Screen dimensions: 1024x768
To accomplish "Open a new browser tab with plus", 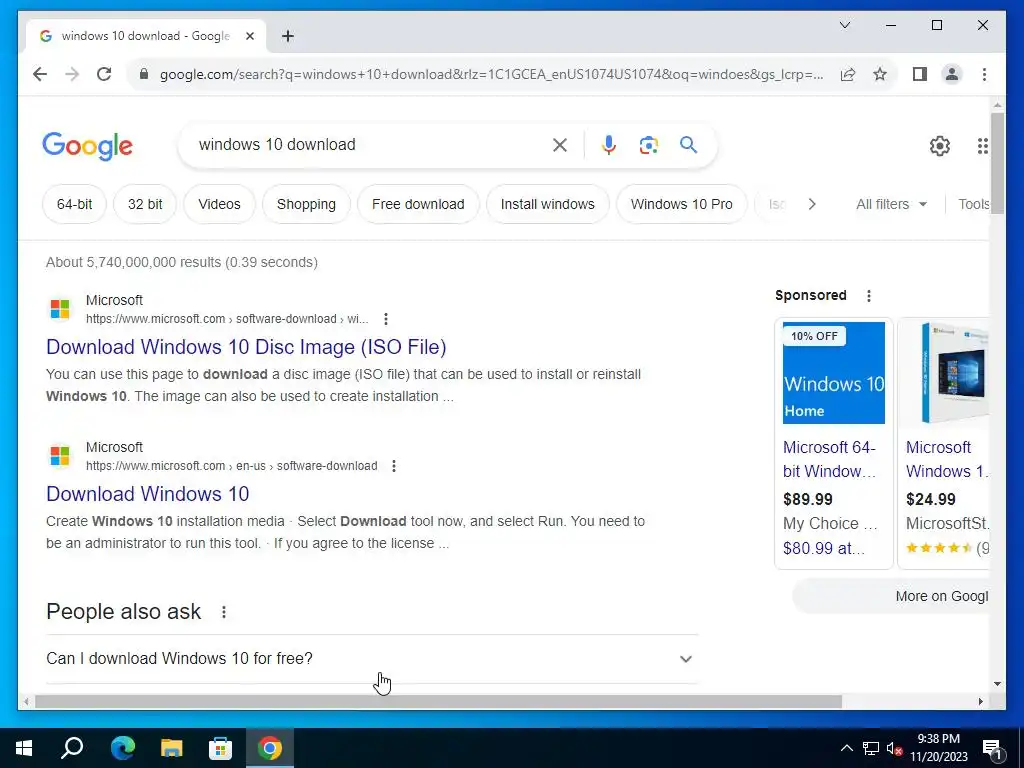I will (288, 36).
